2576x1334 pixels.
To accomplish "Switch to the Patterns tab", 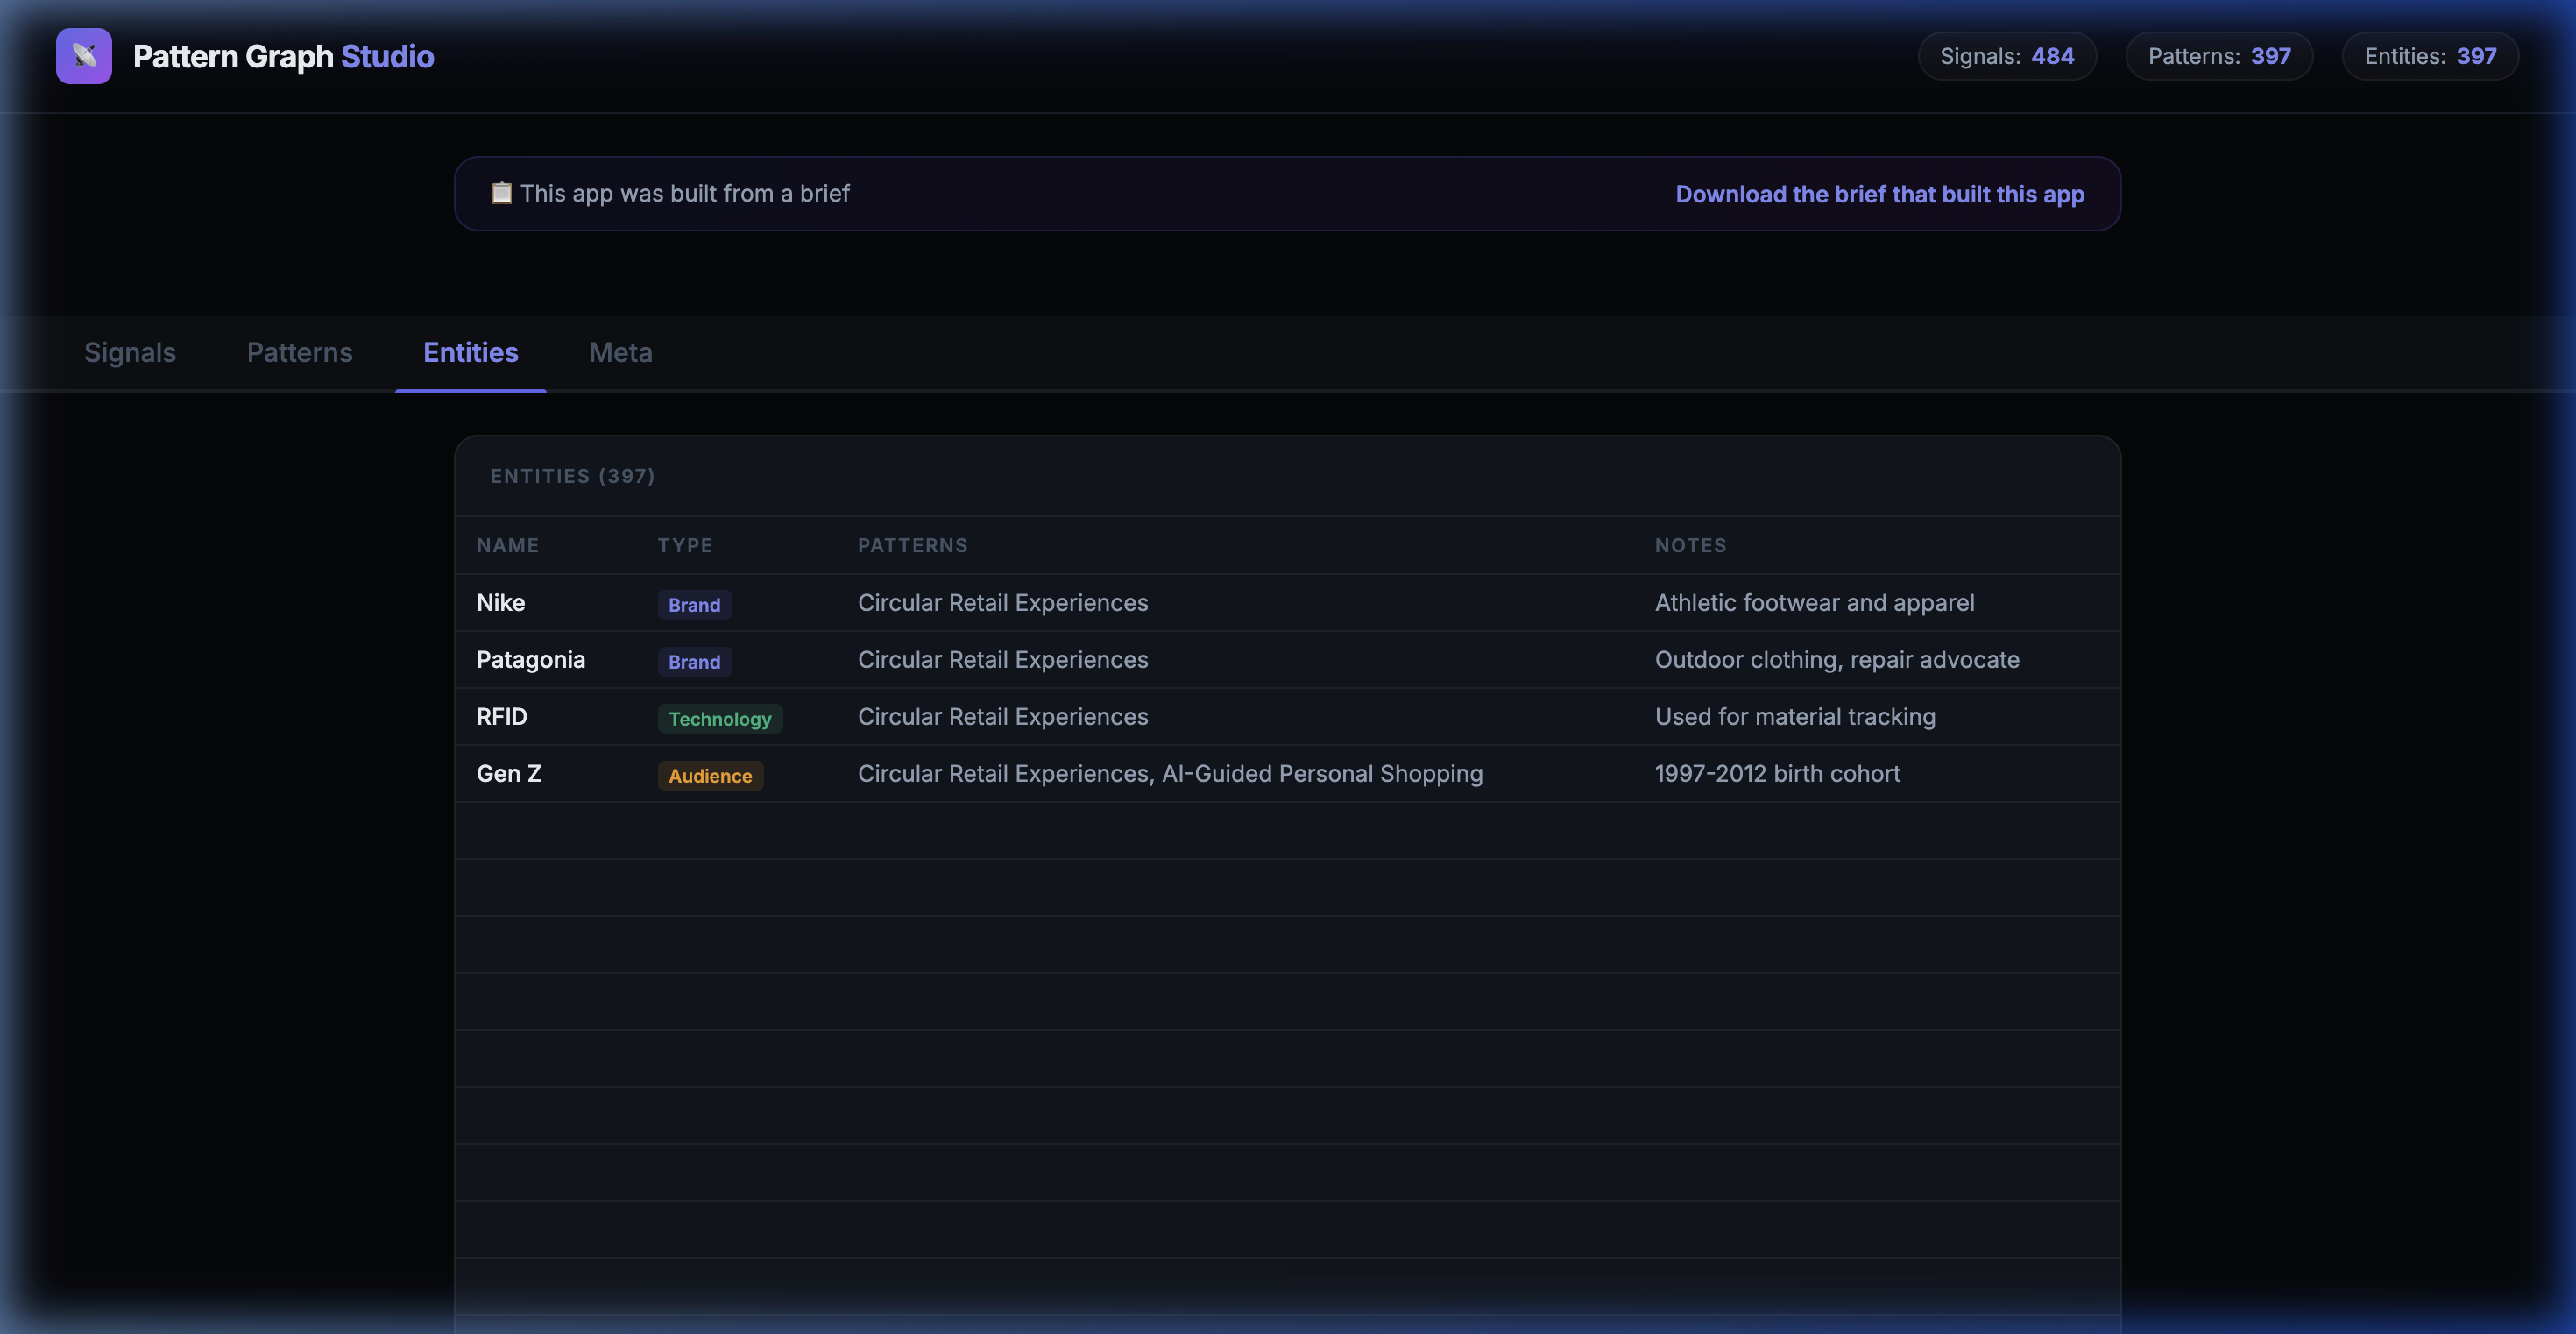I will (x=299, y=352).
